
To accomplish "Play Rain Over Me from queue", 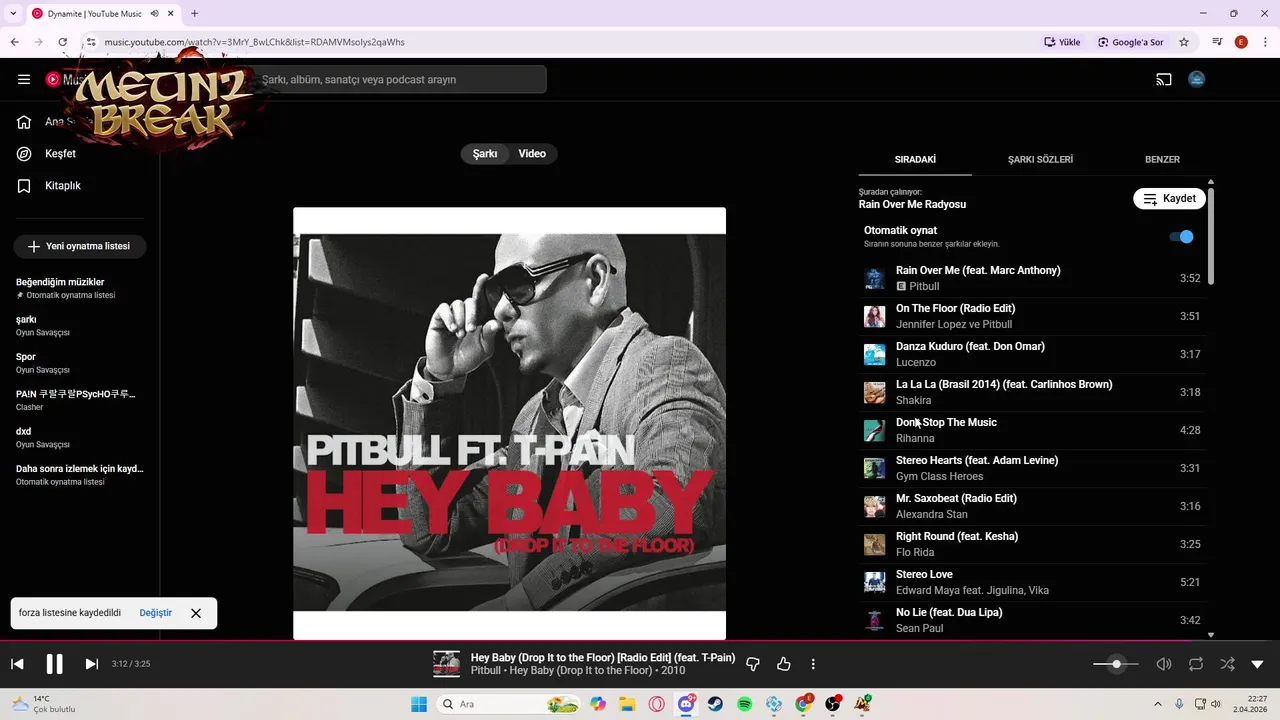I will (x=1032, y=278).
